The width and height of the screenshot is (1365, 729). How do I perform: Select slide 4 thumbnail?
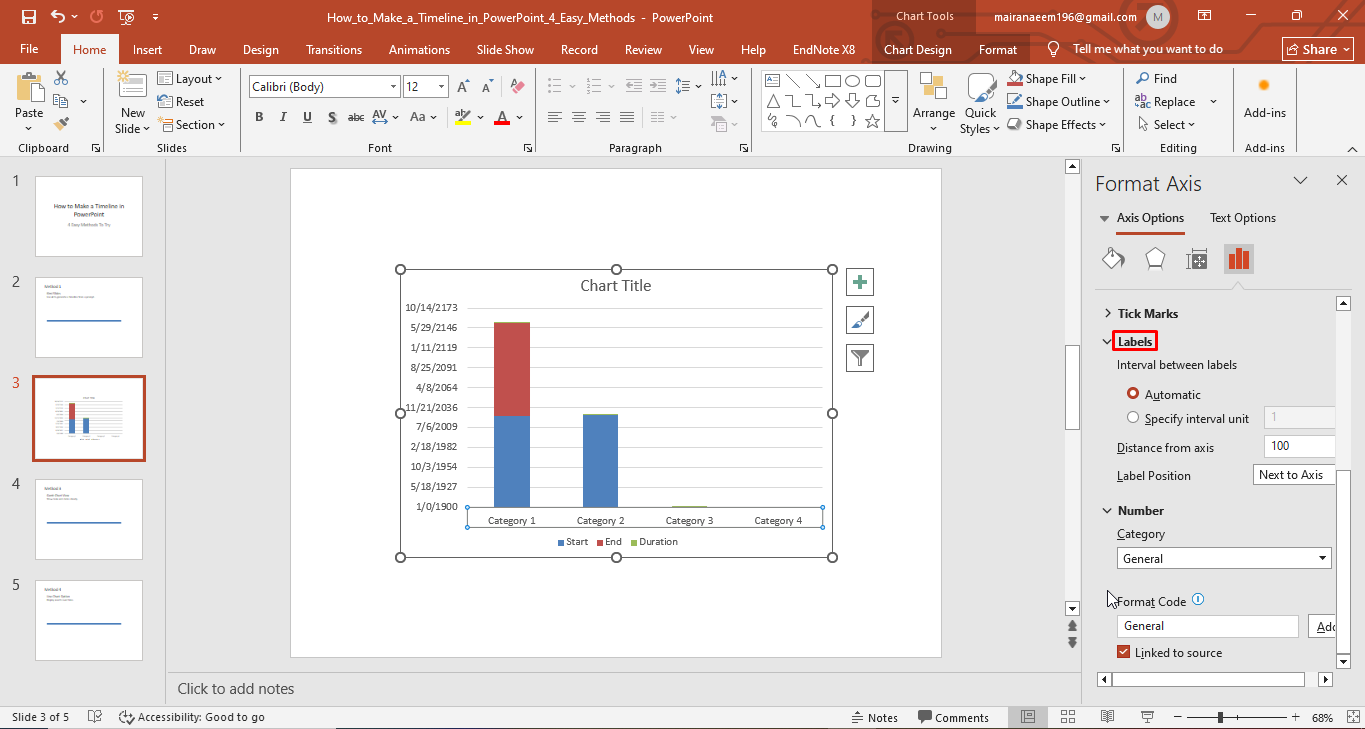click(x=89, y=519)
